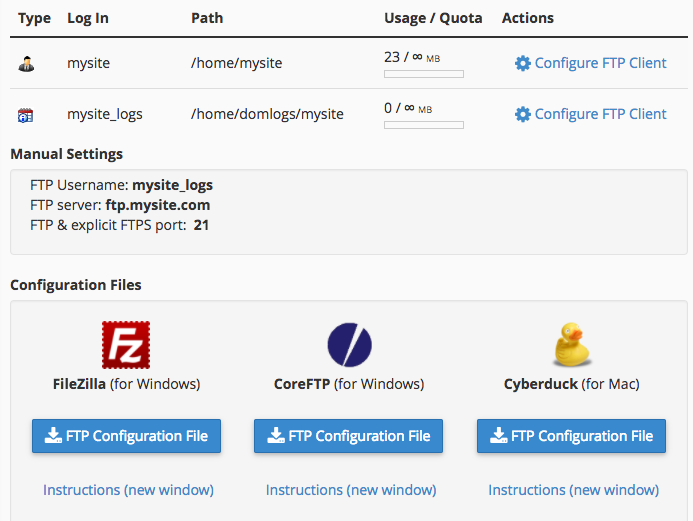Sort by Usage / Quota column header

(x=433, y=18)
